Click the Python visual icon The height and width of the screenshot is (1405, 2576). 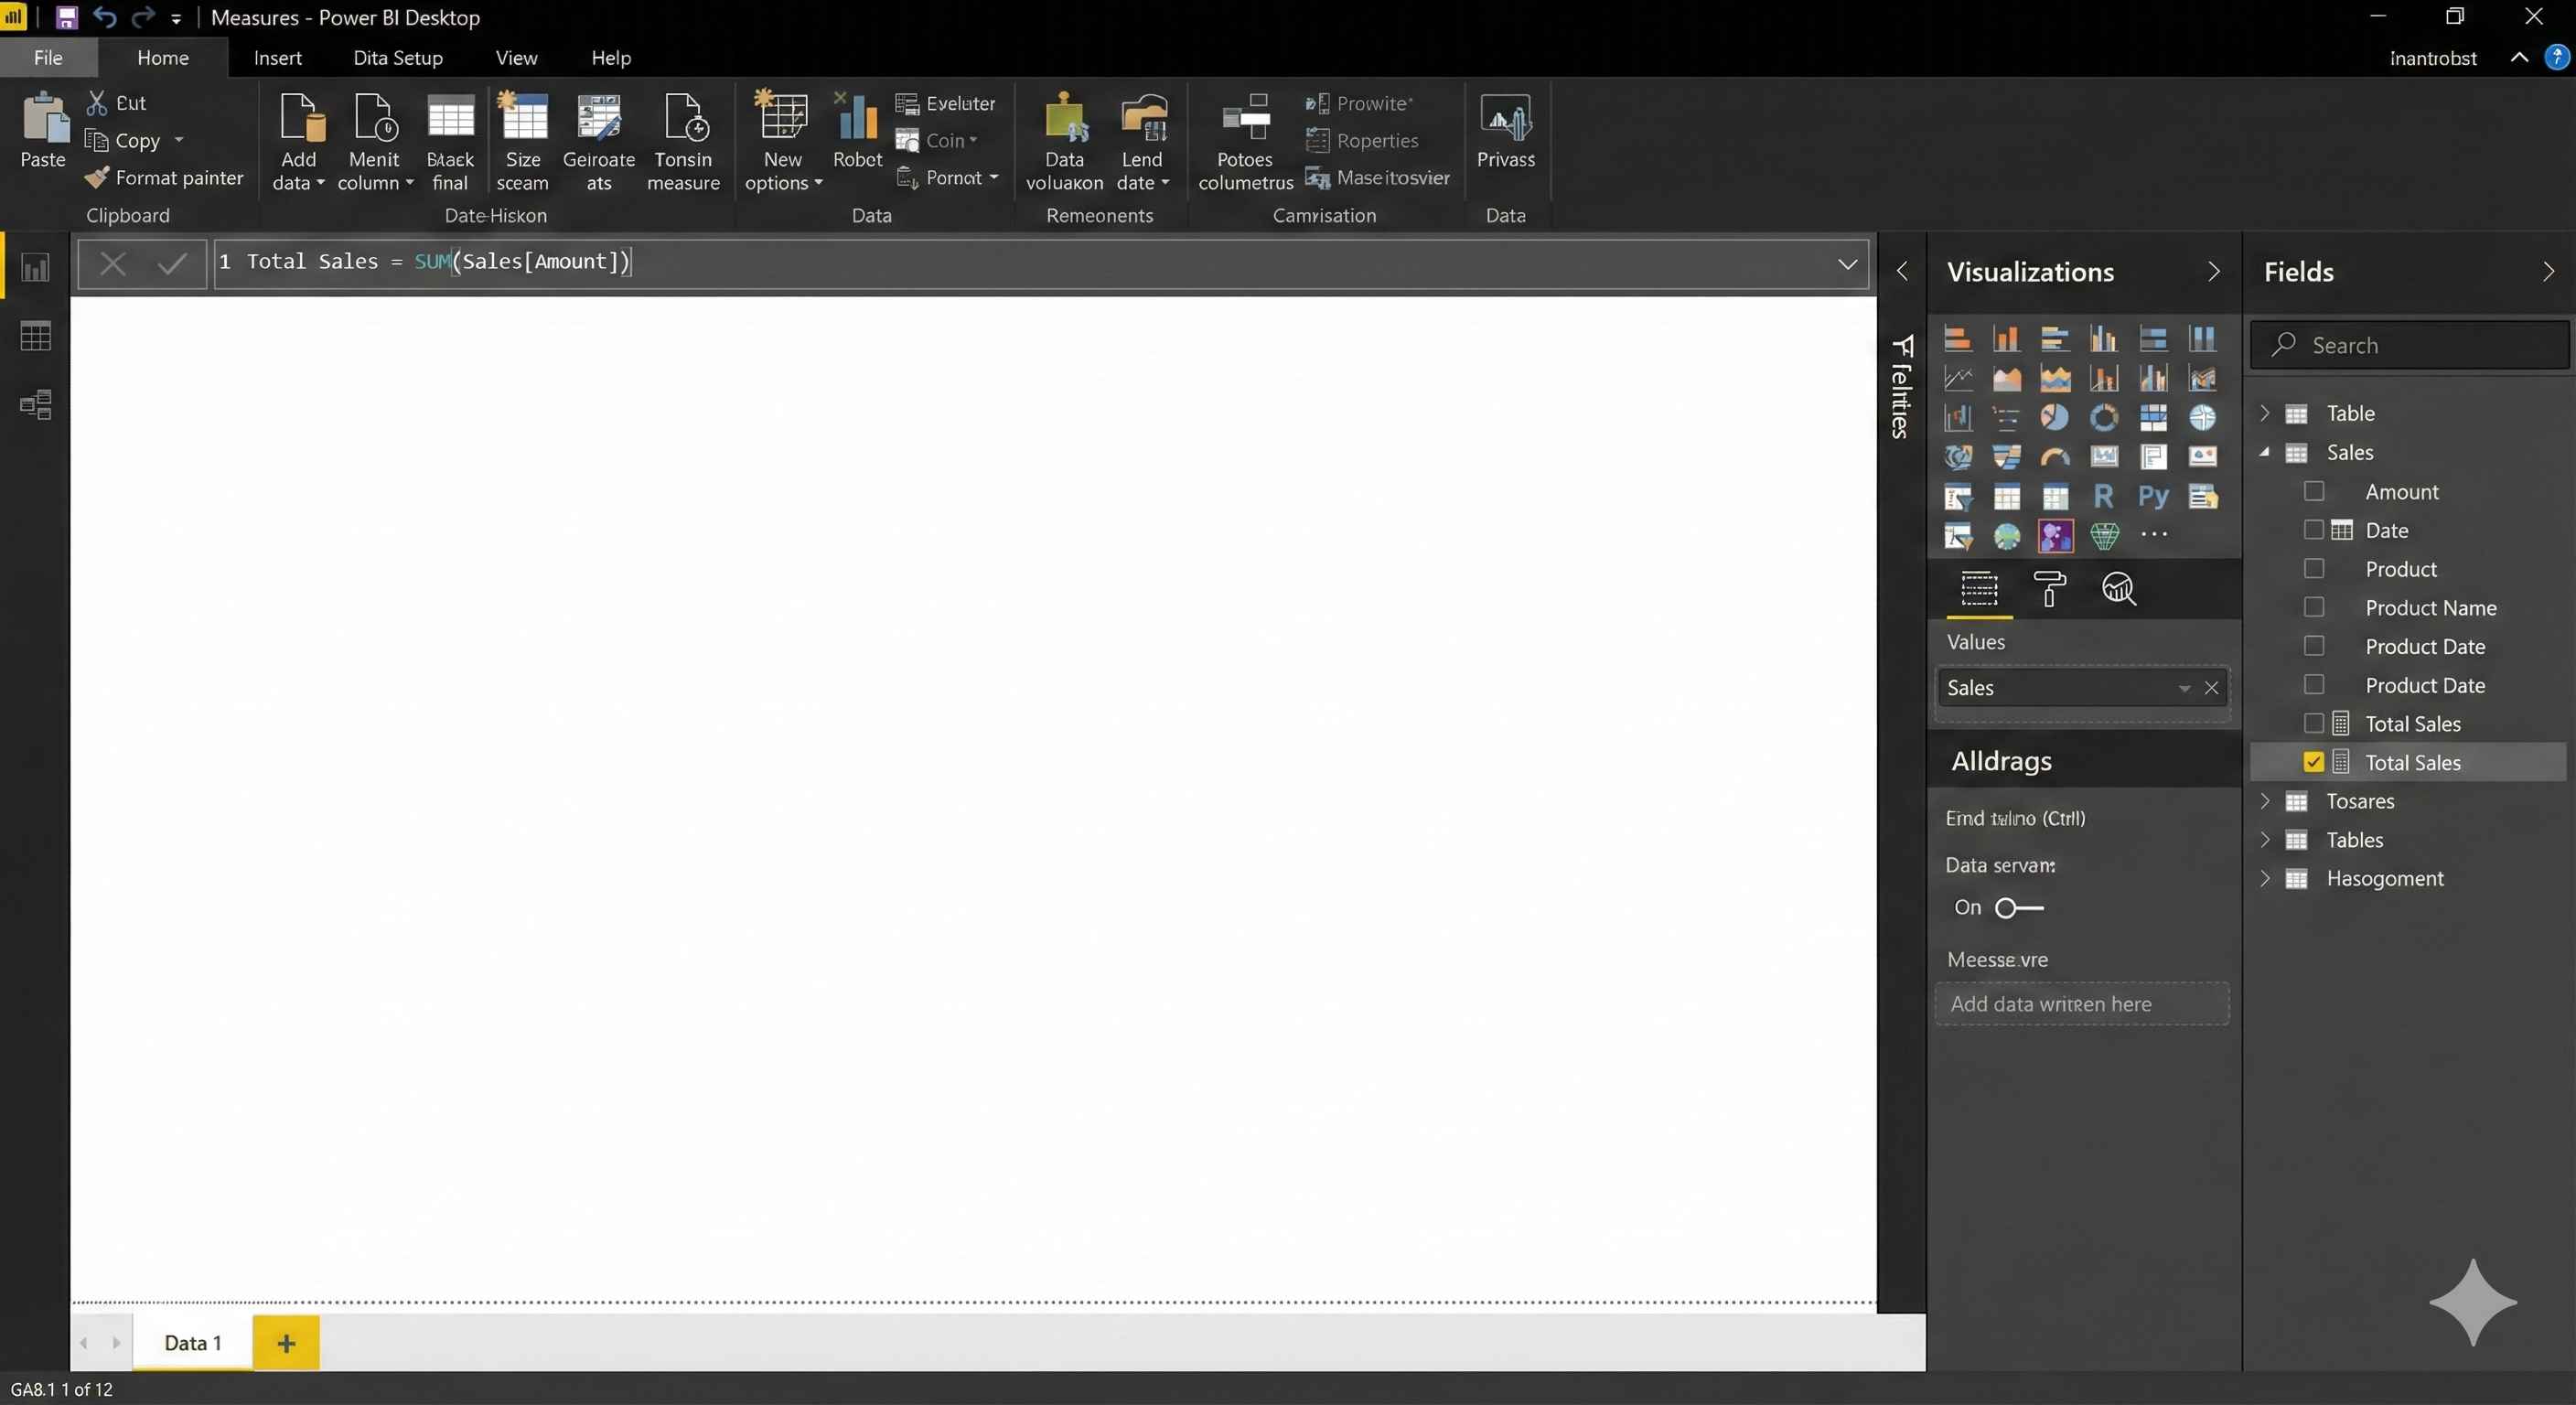[2153, 496]
